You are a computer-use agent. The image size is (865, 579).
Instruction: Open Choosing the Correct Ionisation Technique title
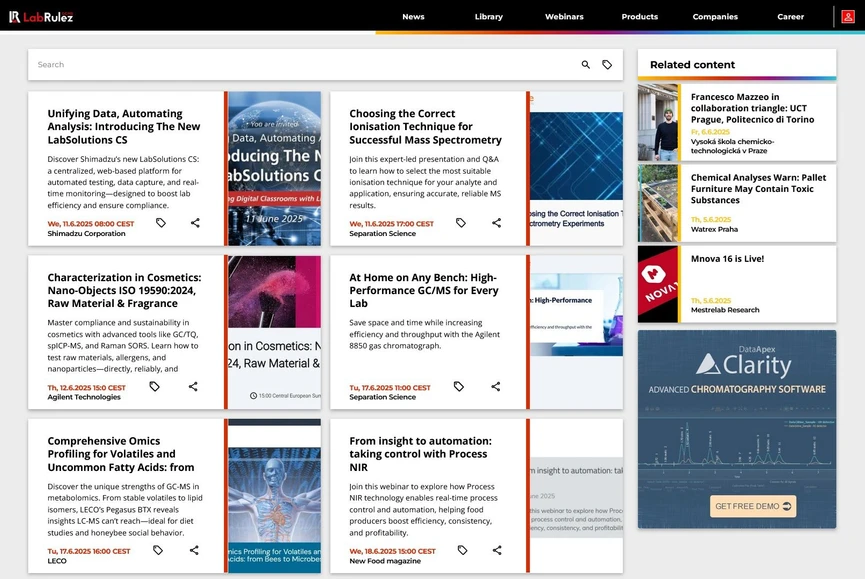click(x=425, y=127)
